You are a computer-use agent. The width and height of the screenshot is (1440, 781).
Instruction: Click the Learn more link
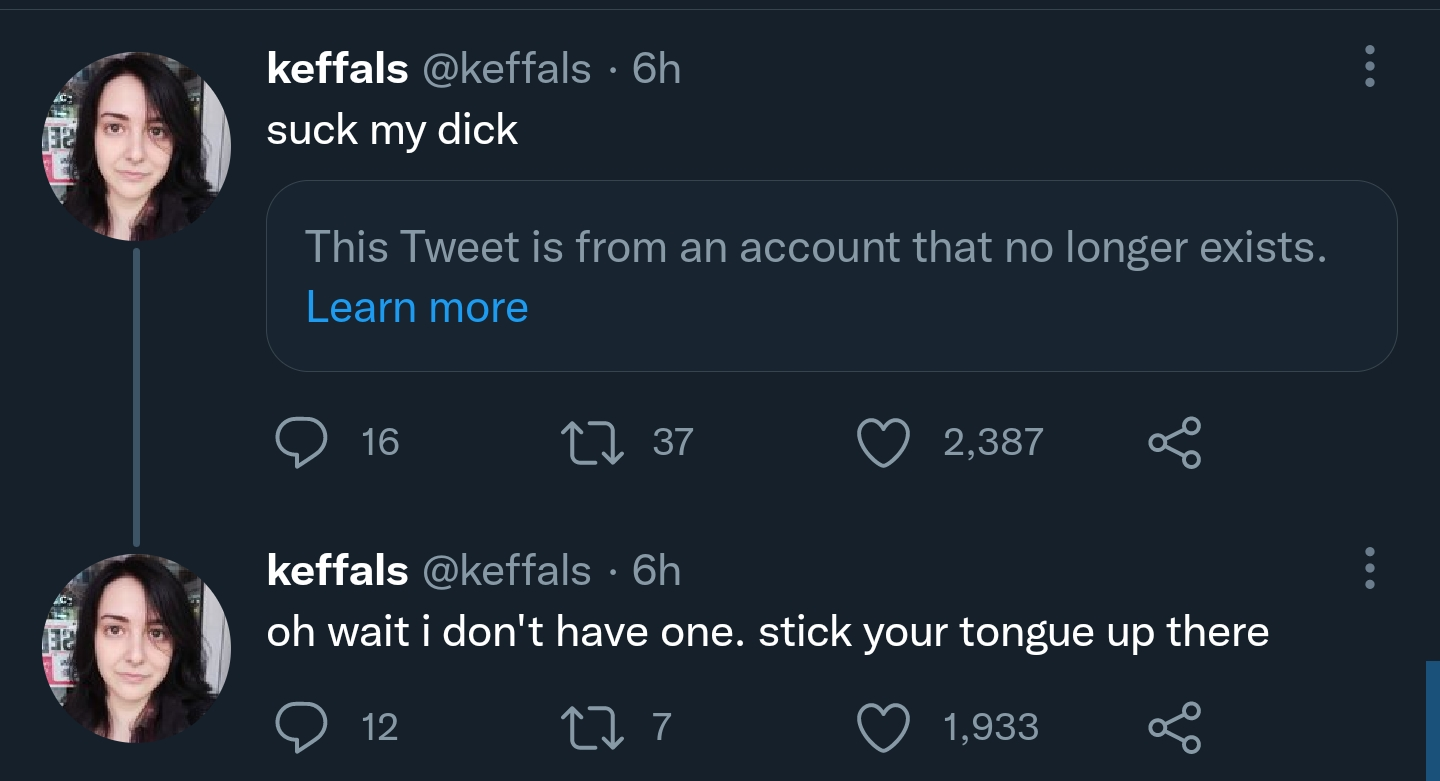417,307
